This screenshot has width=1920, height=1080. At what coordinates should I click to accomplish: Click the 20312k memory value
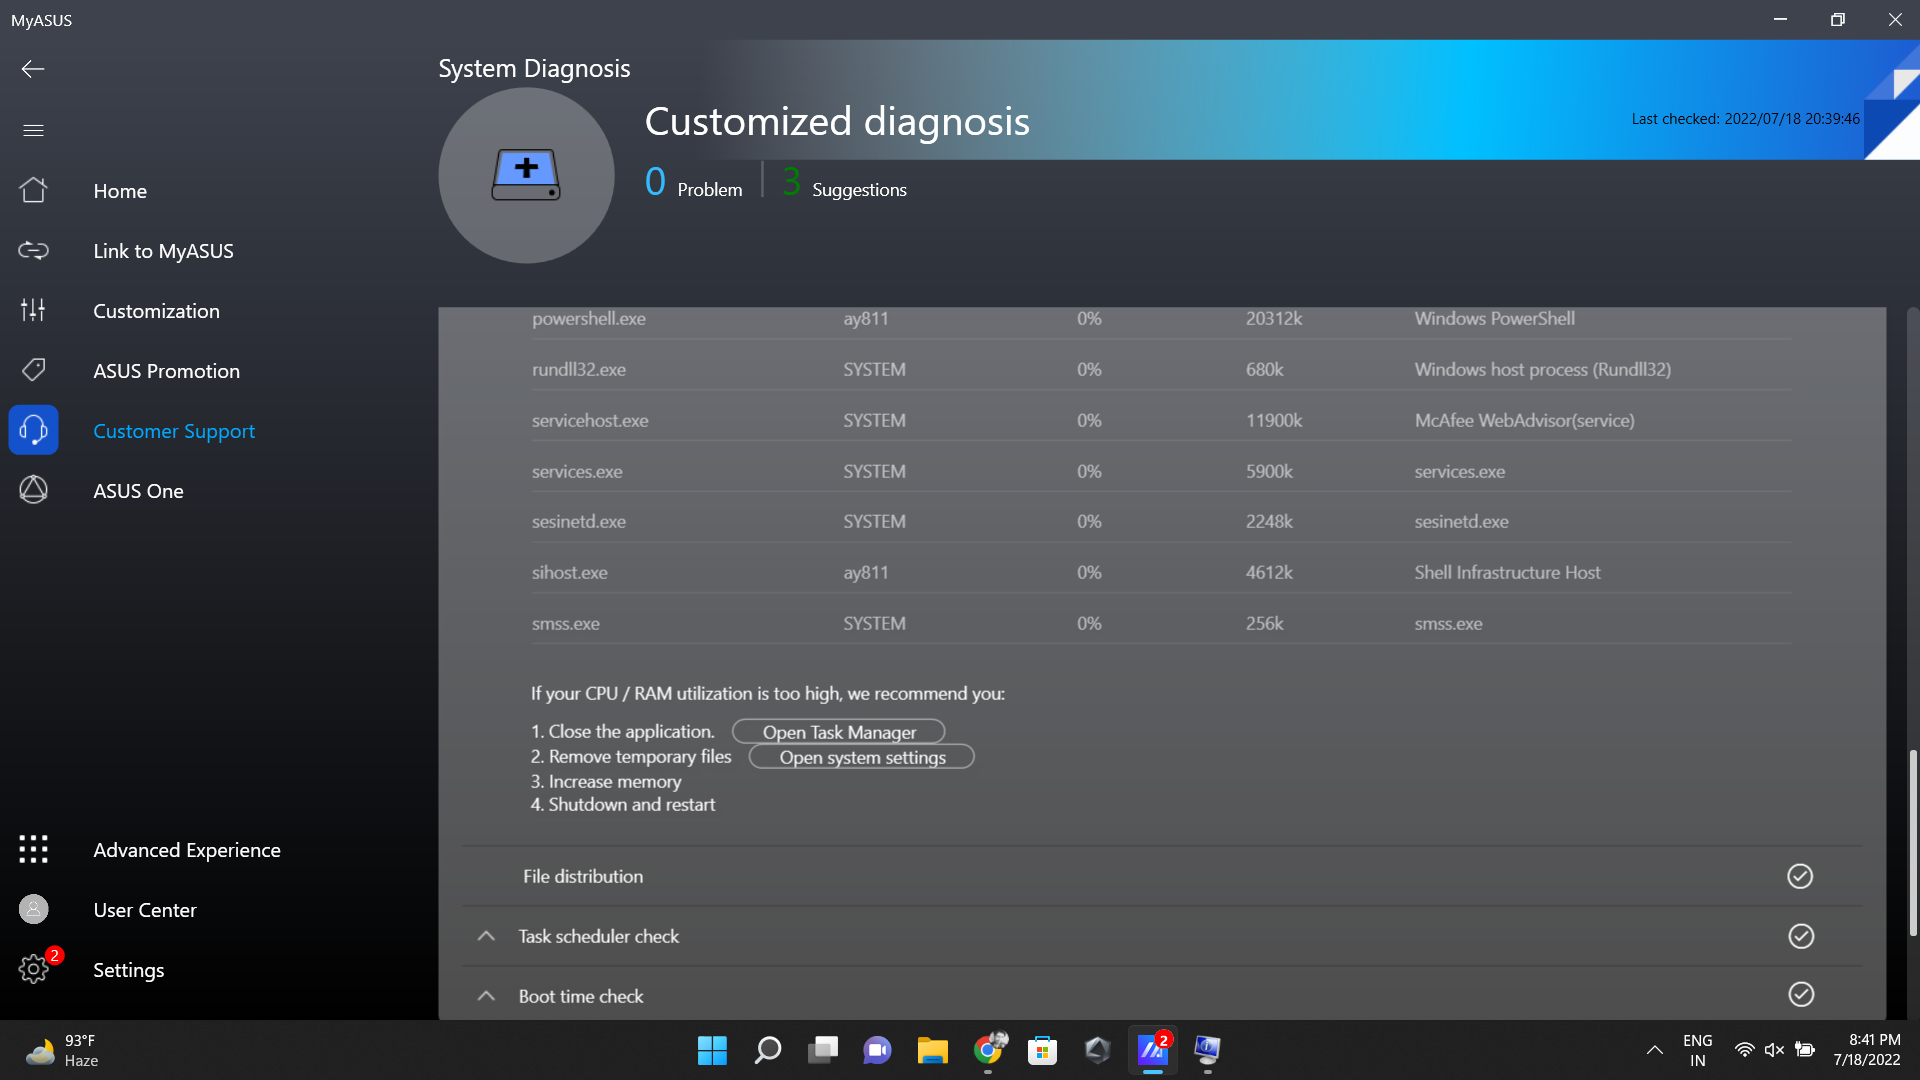coord(1274,318)
